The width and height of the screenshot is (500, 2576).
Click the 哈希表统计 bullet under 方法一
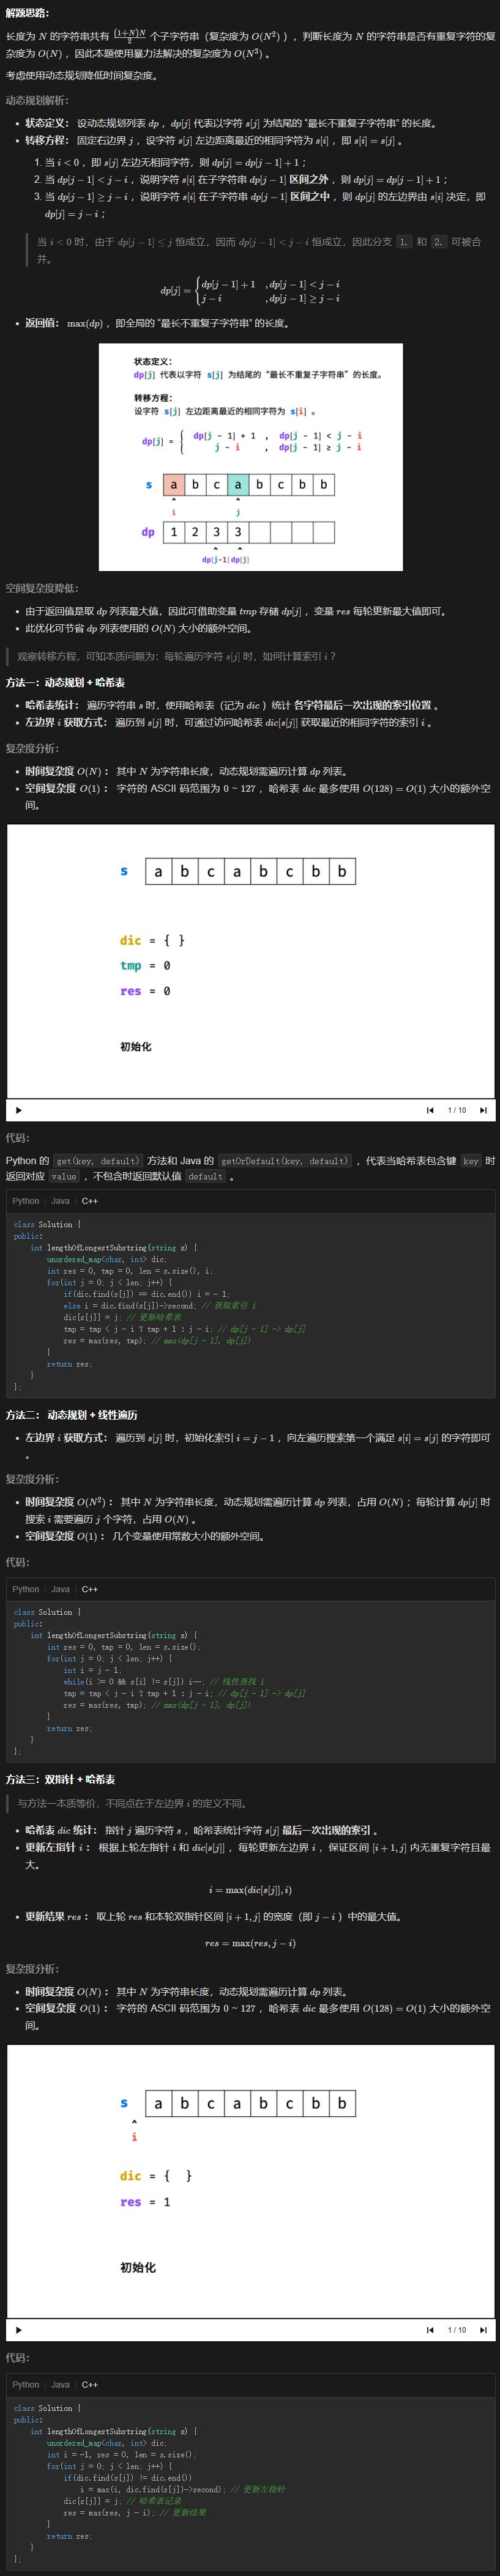click(x=232, y=705)
